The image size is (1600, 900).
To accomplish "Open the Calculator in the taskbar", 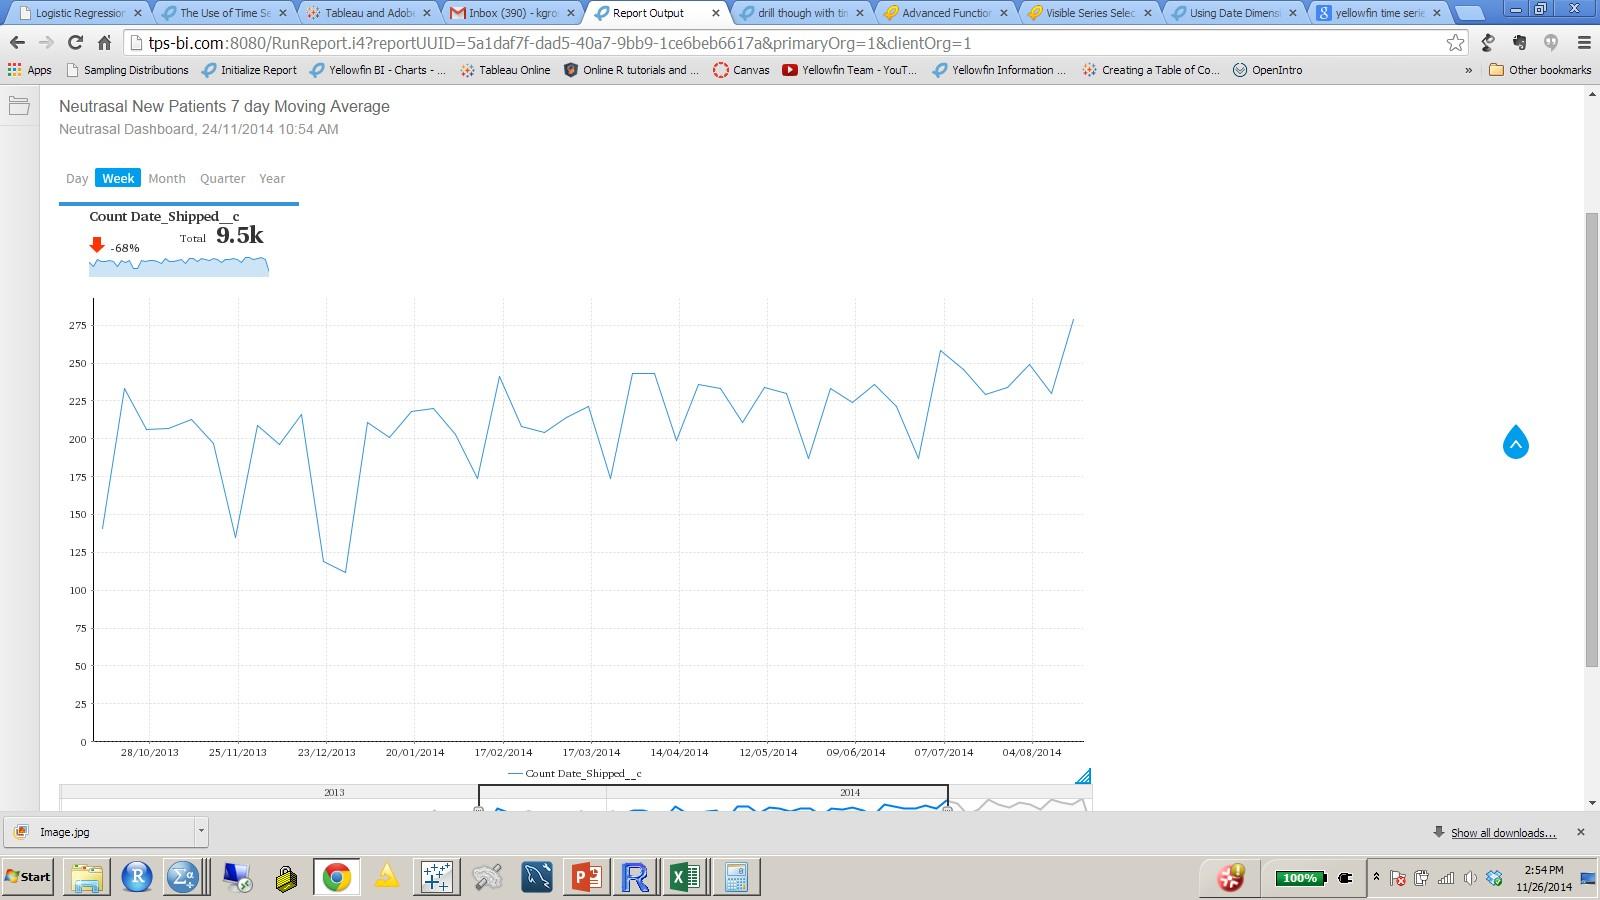I will coord(736,877).
